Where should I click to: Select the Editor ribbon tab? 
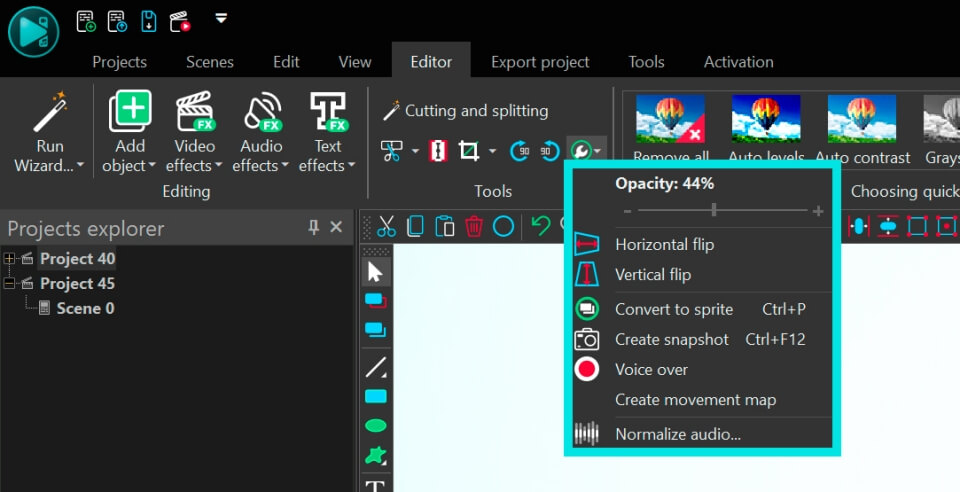pos(431,62)
